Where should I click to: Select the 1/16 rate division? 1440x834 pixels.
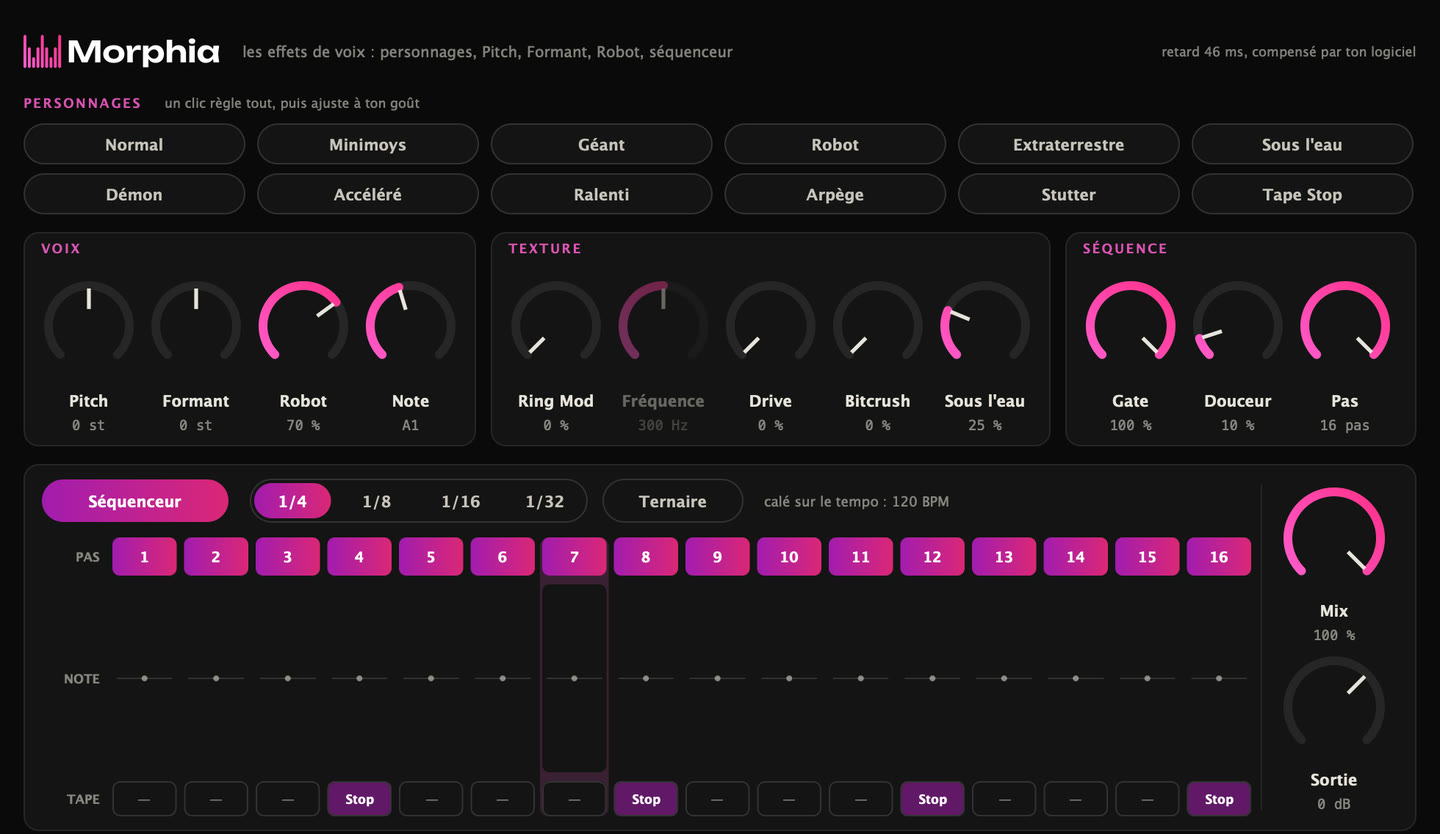click(461, 501)
